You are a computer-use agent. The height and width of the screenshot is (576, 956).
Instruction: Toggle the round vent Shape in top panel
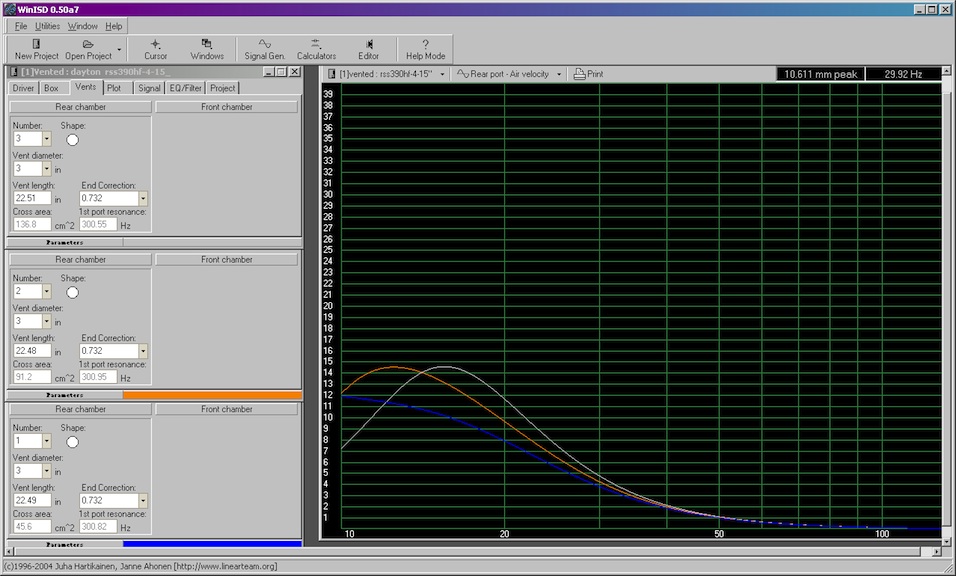click(x=73, y=140)
